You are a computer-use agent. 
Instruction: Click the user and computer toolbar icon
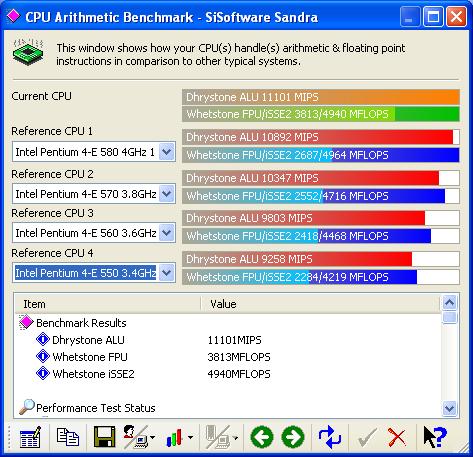135,436
